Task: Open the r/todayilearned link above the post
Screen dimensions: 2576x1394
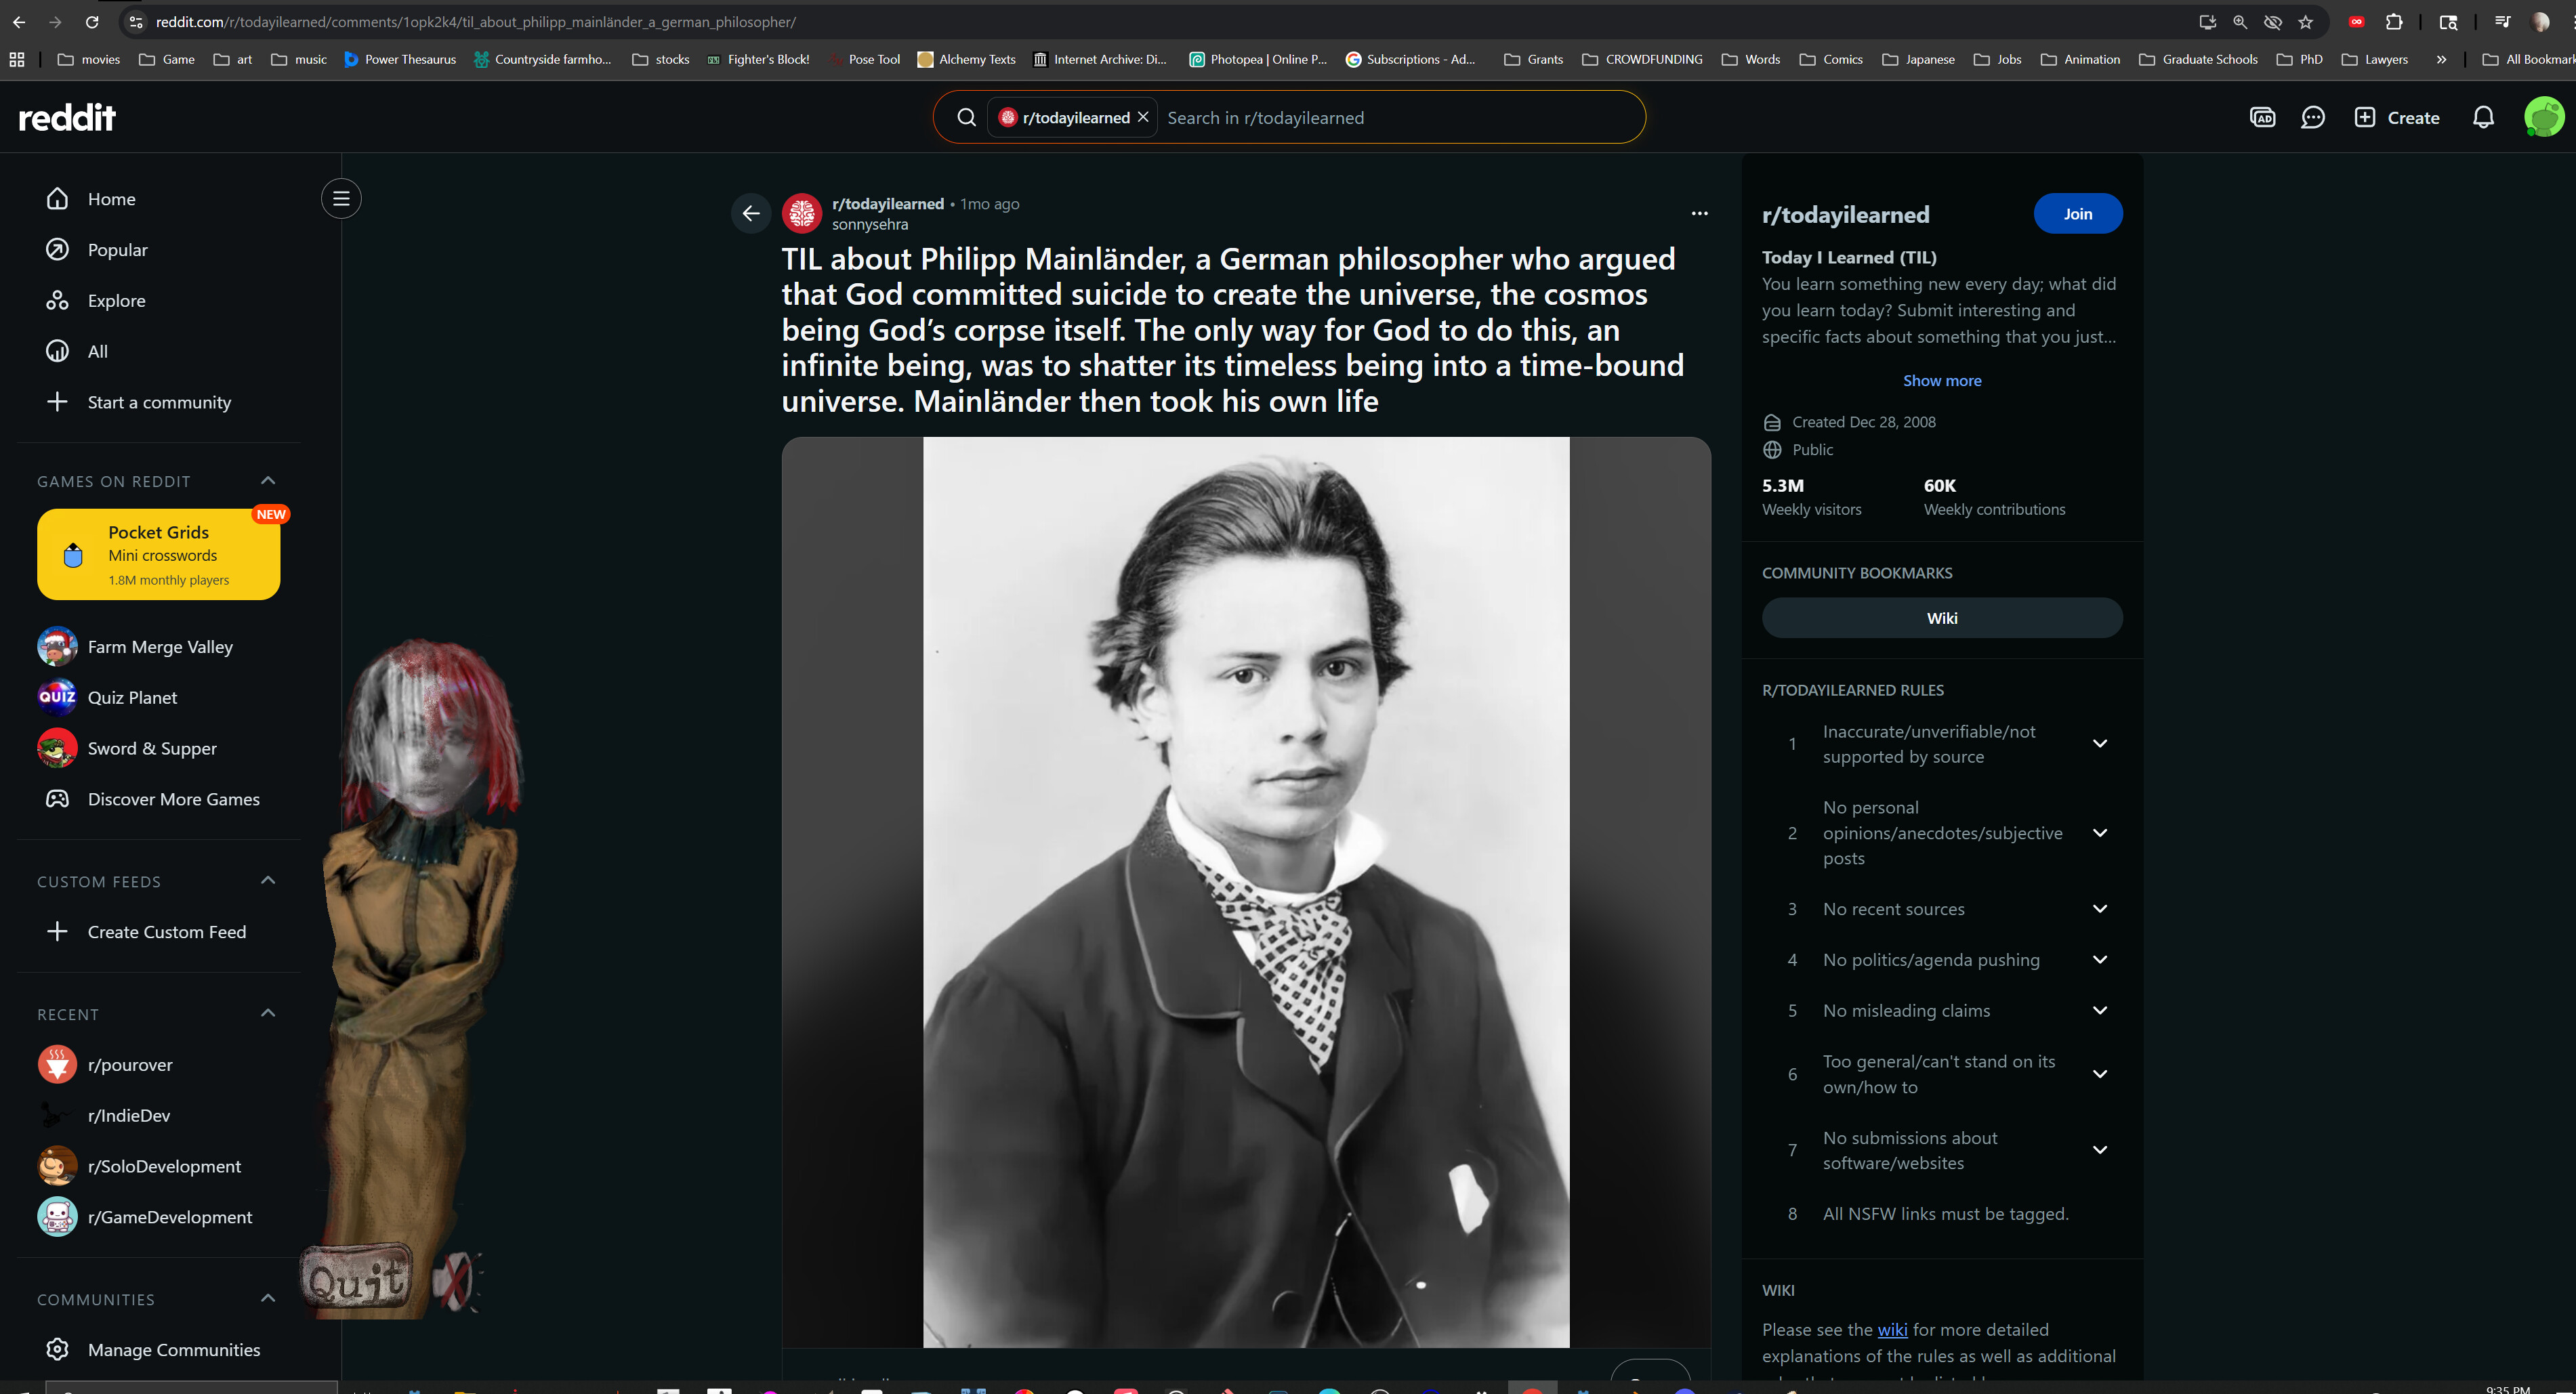Action: pos(888,203)
